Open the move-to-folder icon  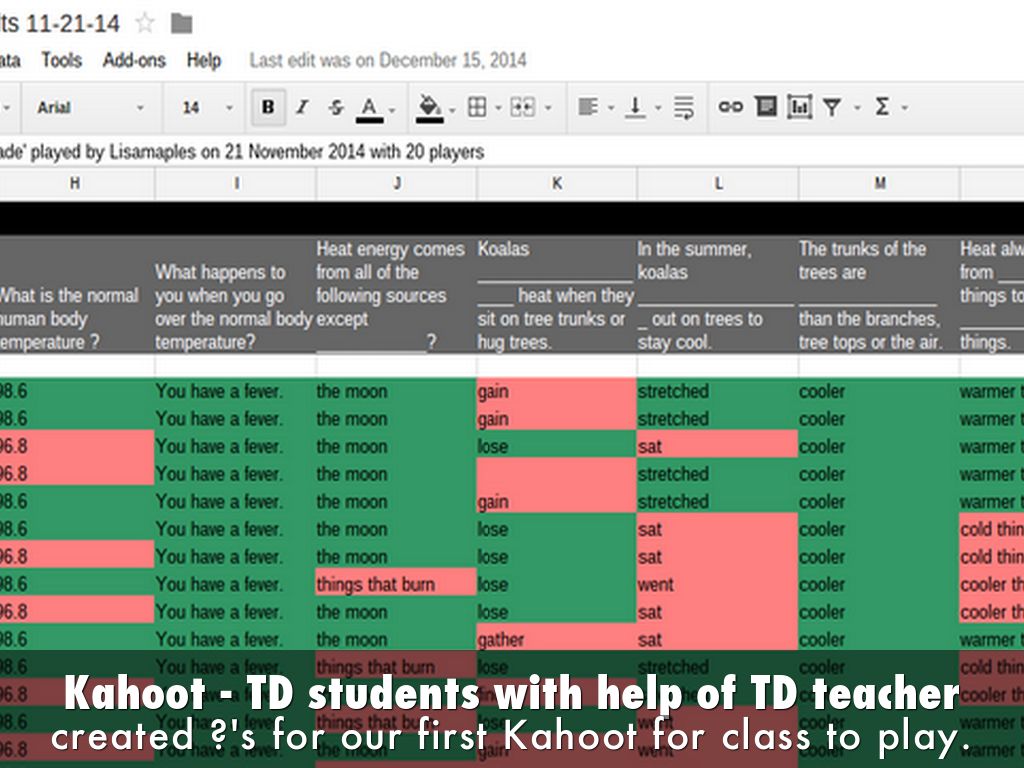coord(181,23)
